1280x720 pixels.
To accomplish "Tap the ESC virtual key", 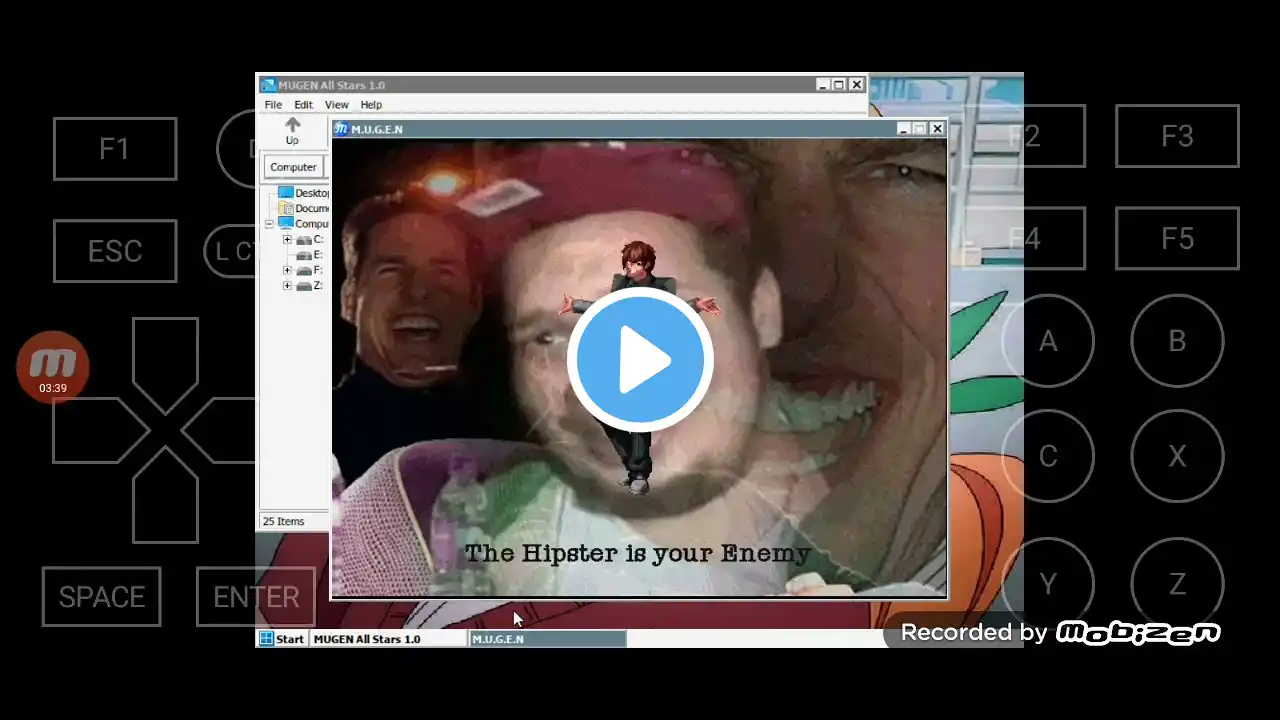I will coord(115,251).
